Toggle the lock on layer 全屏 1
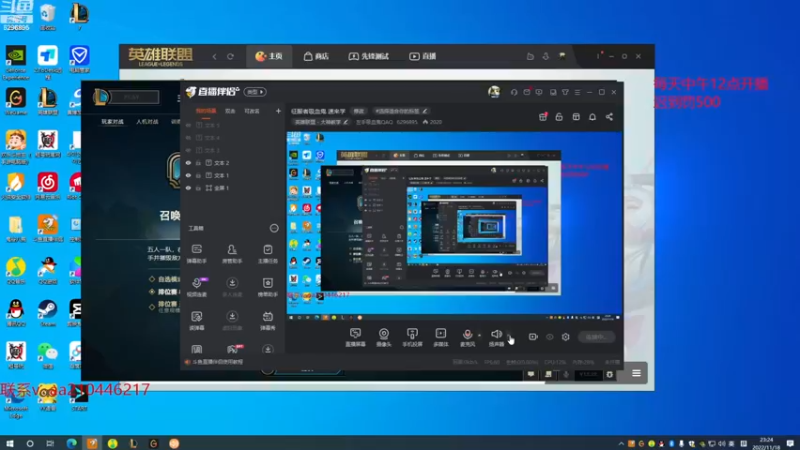 (x=198, y=188)
